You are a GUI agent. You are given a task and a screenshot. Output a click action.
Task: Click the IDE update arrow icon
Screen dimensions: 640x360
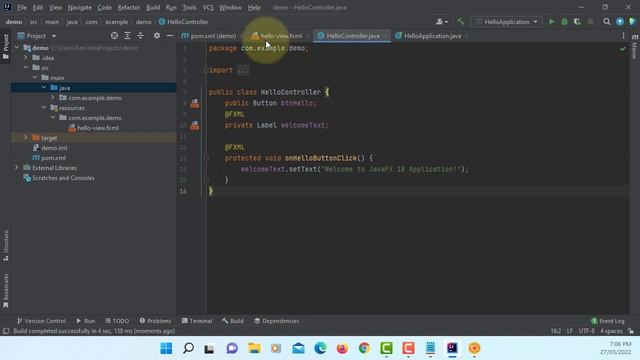click(x=620, y=22)
